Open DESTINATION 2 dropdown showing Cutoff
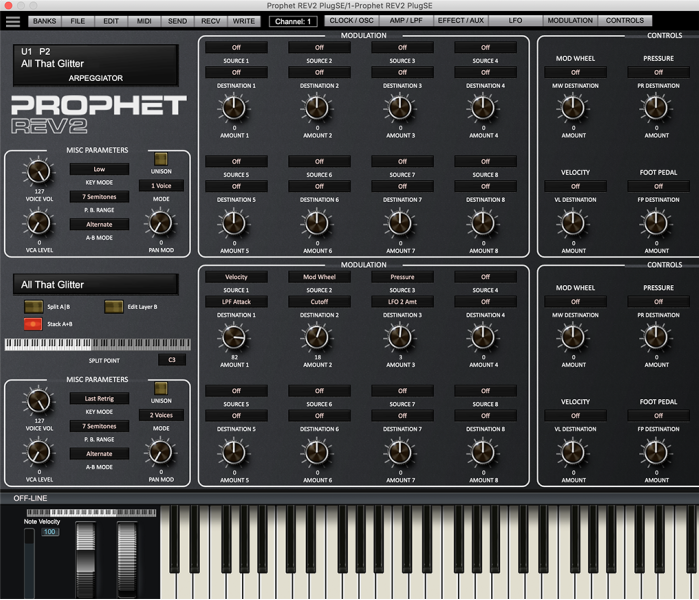Screen dimensions: 699x600 click(319, 302)
